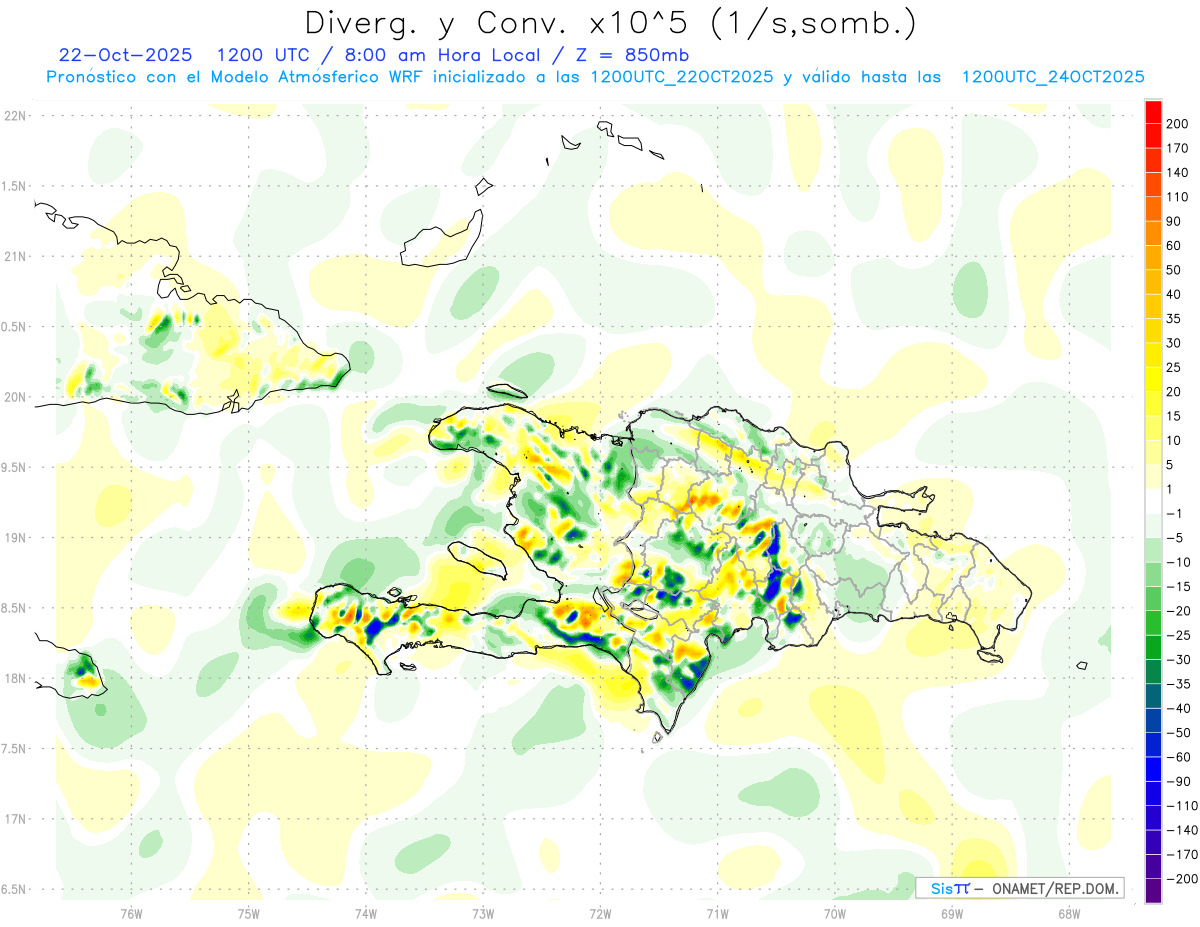Viewport: 1200px width, 927px height.
Task: Click the longitude label '75W'
Action: click(x=249, y=913)
